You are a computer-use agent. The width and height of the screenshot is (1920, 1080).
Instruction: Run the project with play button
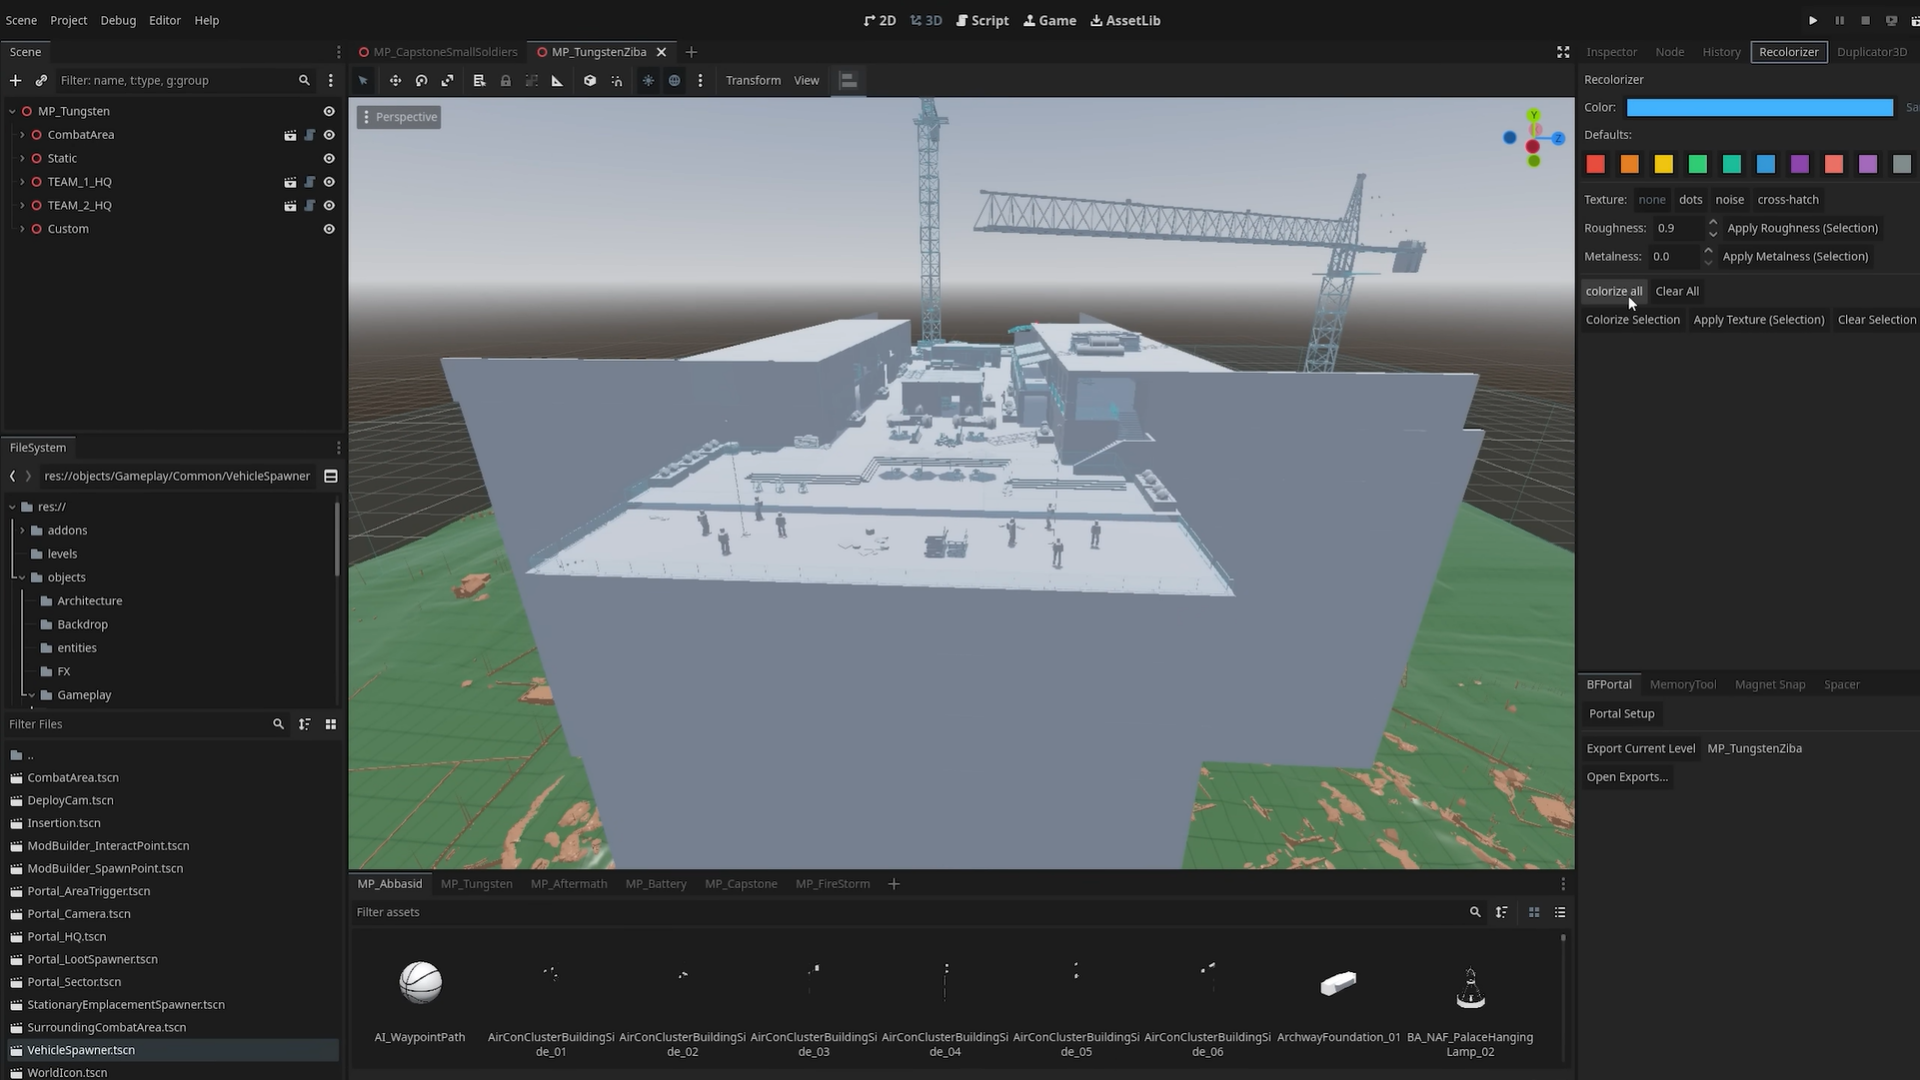coord(1812,20)
